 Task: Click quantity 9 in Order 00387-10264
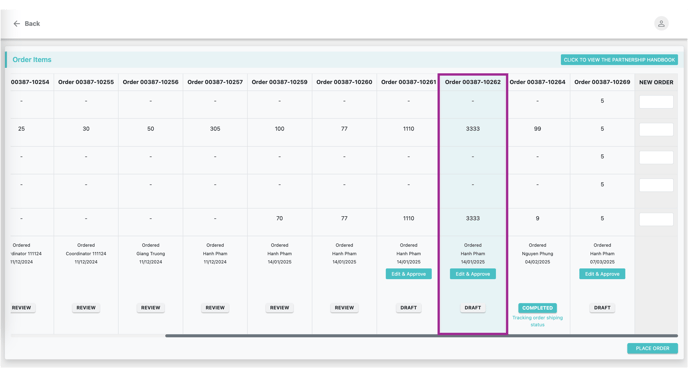click(x=538, y=218)
